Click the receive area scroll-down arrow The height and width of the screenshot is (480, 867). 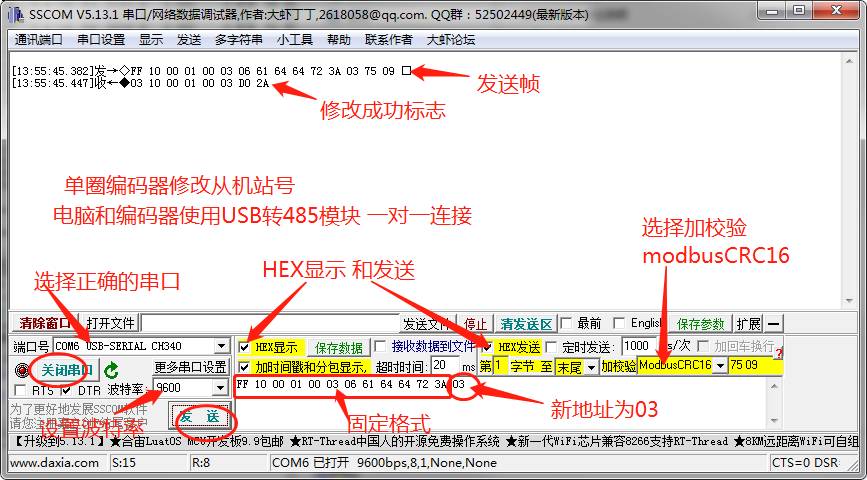[850, 301]
